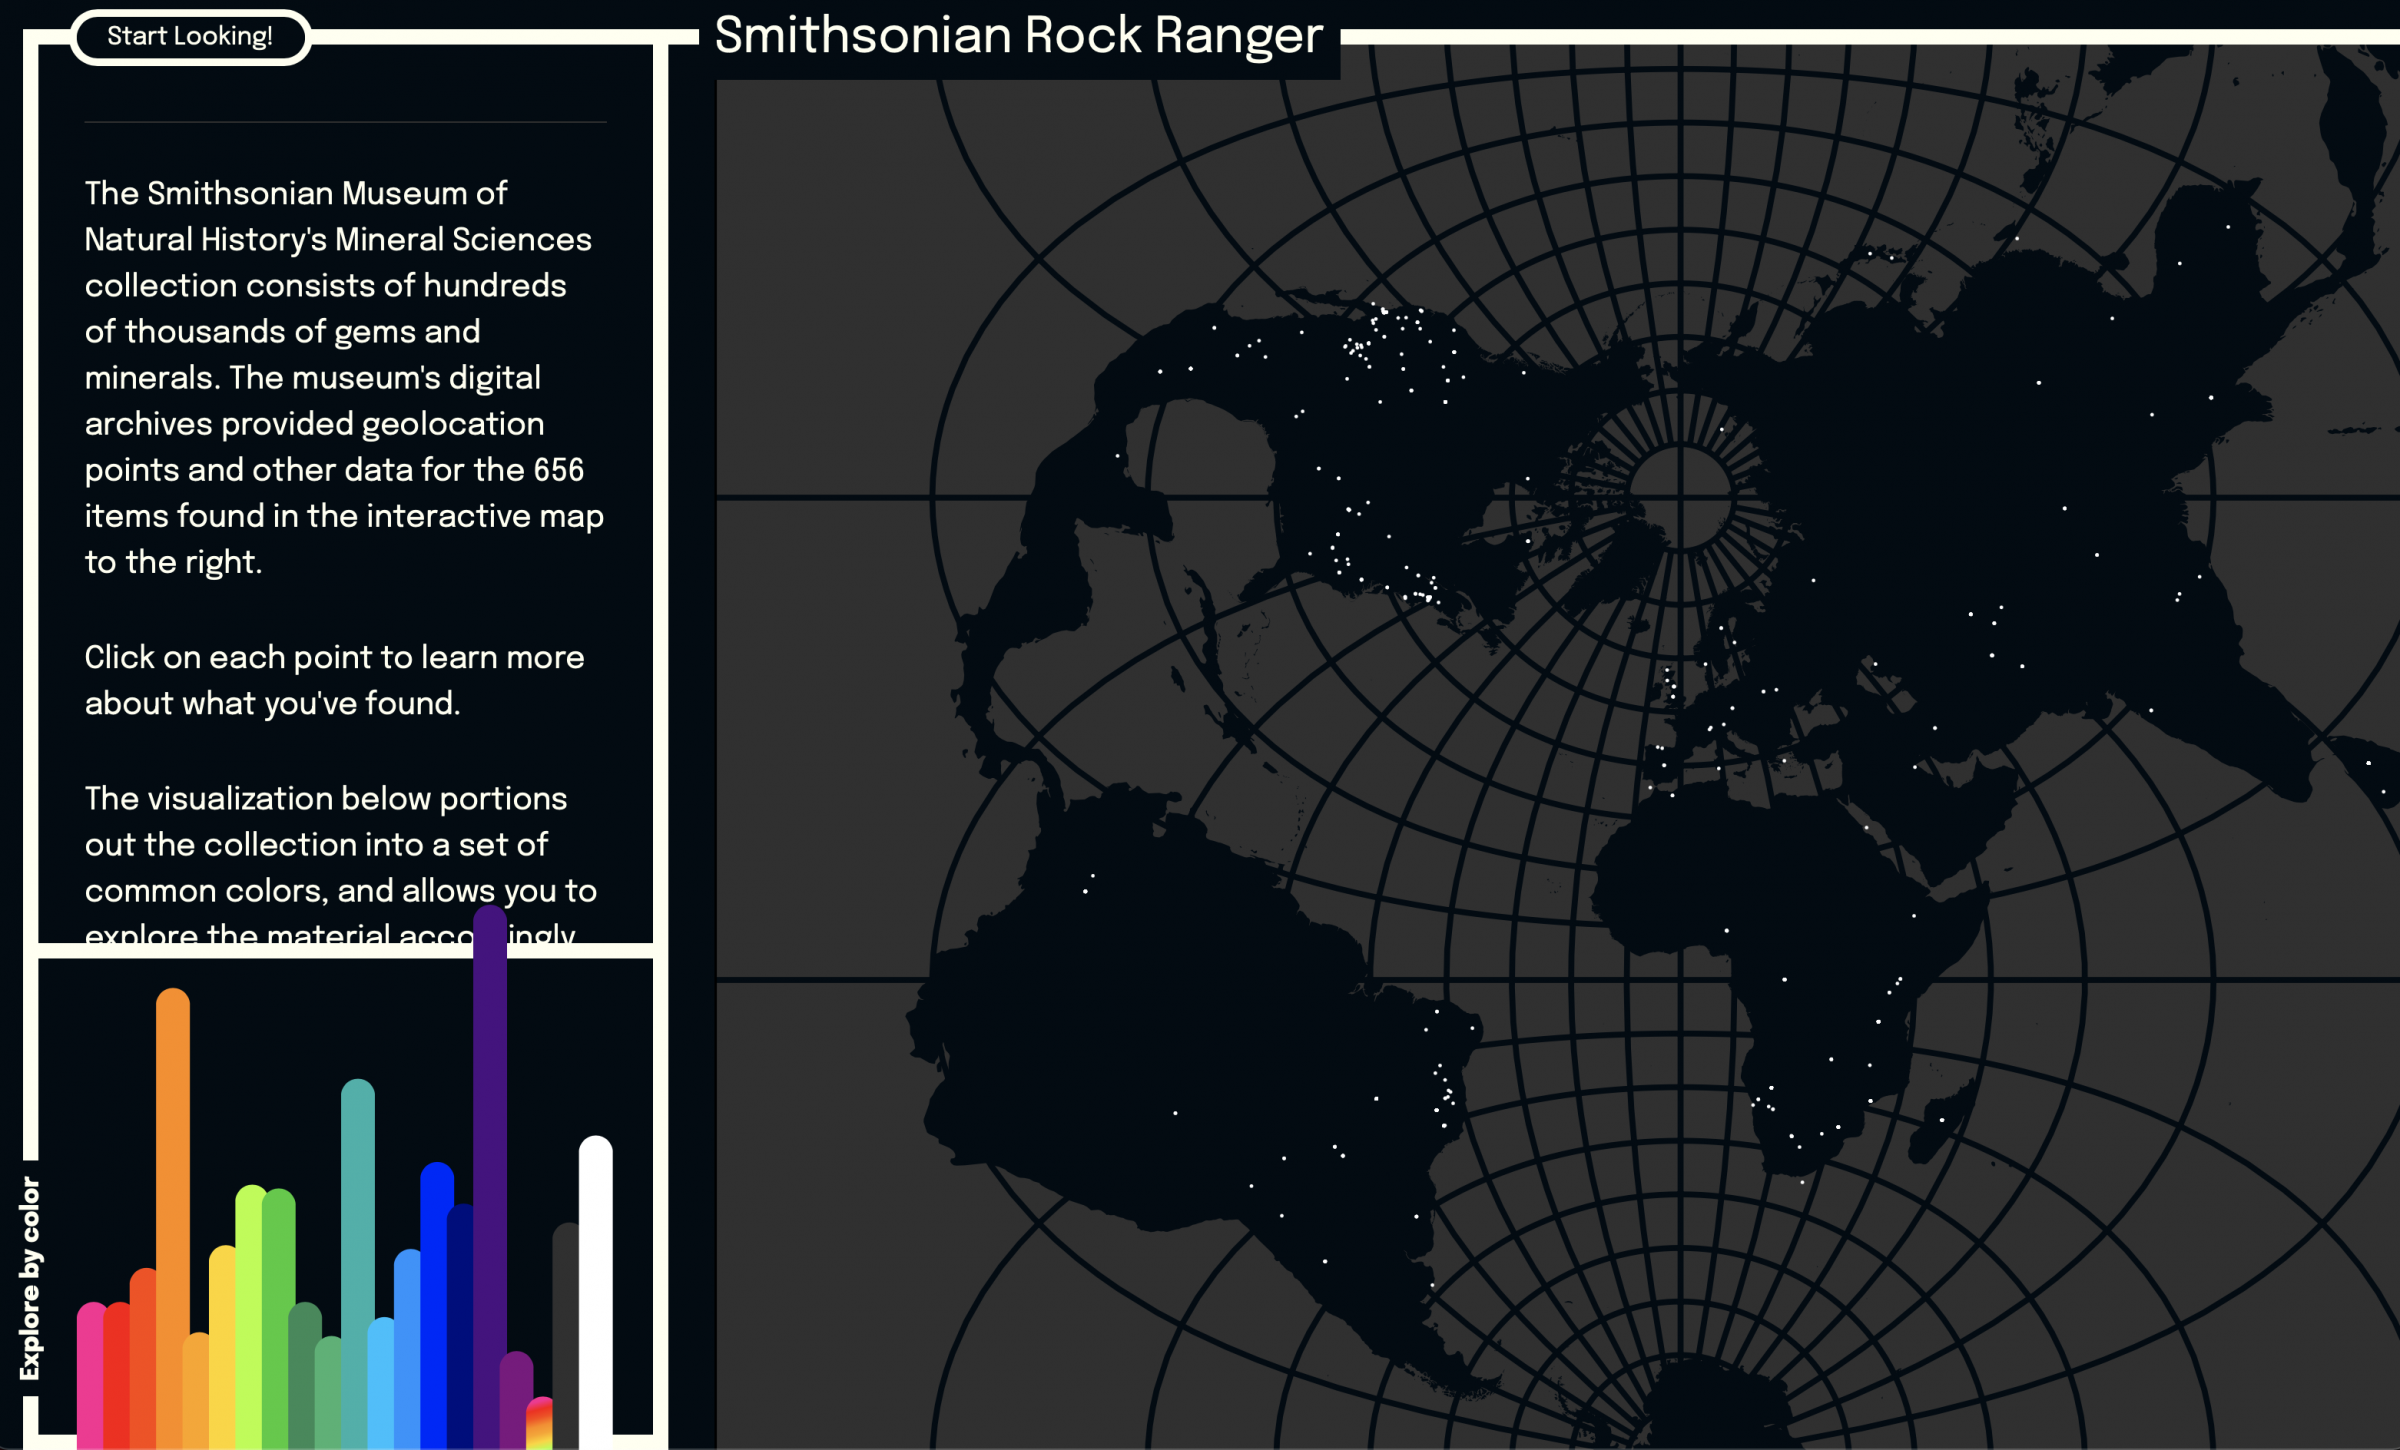The height and width of the screenshot is (1450, 2400).
Task: Select the magenta bar near the chart's right
Action: coord(515,1380)
